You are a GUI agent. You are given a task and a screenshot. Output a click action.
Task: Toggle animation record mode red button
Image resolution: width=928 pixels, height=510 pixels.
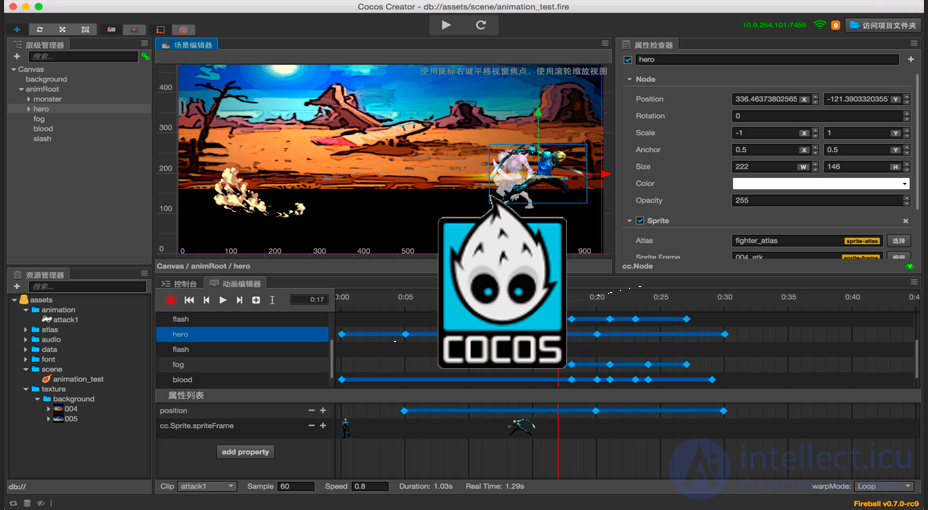(x=171, y=300)
